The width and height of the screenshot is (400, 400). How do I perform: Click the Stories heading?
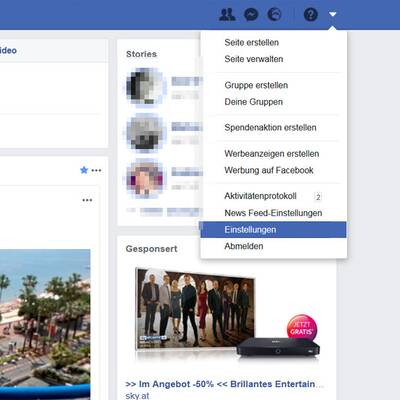pyautogui.click(x=141, y=54)
